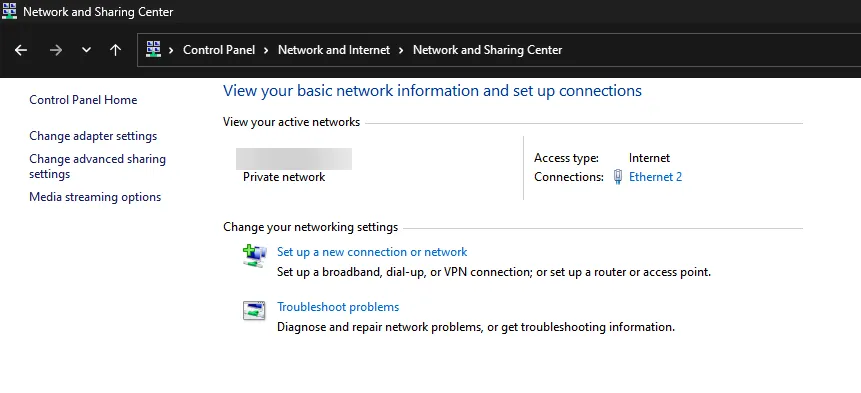Open Control Panel Home link
This screenshot has height=393, width=861.
[83, 100]
